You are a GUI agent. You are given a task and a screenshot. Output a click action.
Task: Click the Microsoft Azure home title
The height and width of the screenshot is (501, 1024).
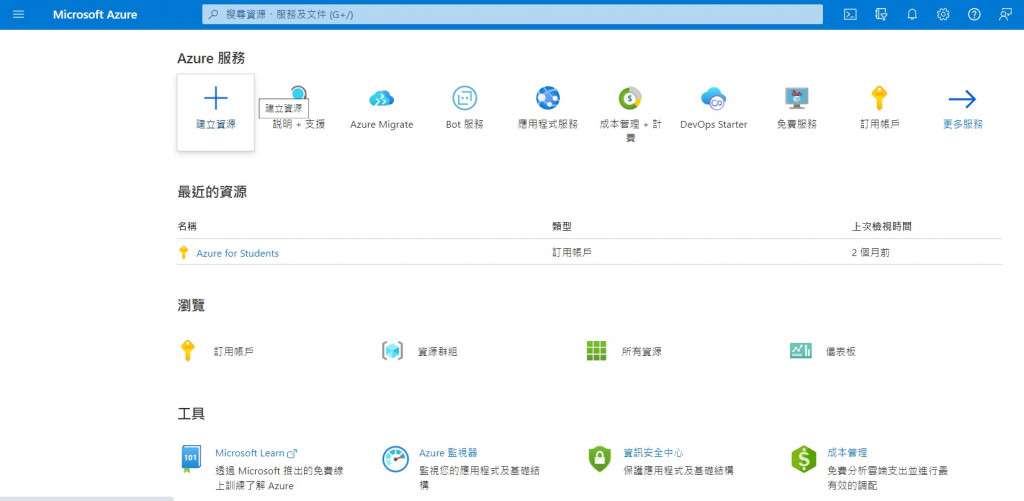click(95, 14)
